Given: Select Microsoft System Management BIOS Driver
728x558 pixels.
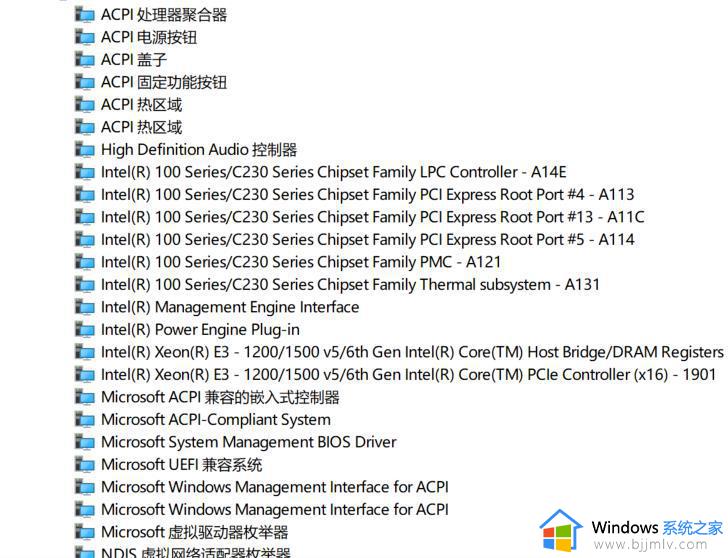Looking at the screenshot, I should [248, 442].
